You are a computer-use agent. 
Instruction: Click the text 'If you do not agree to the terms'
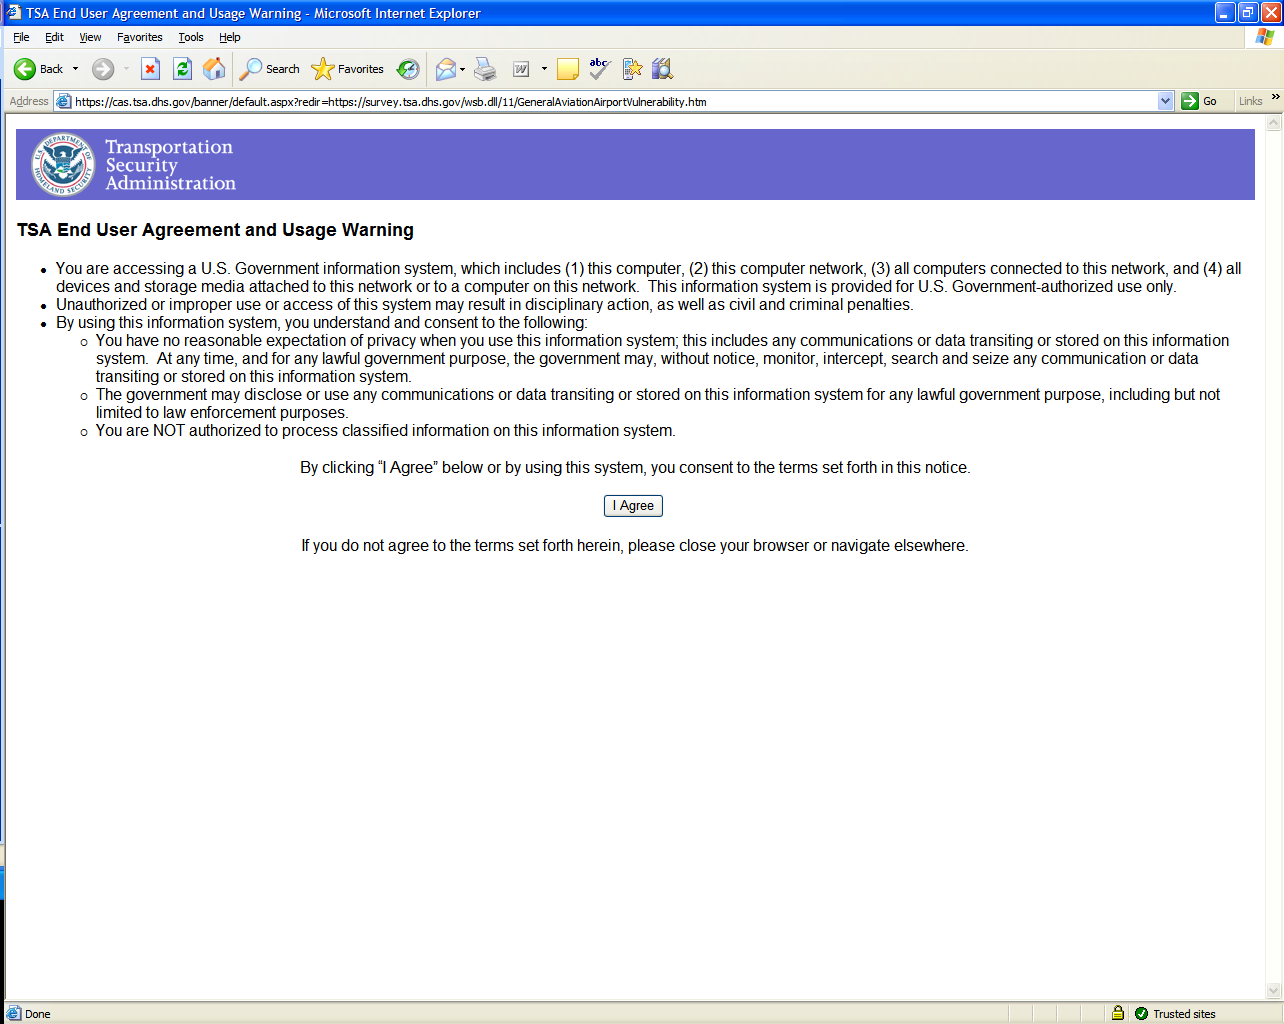point(409,546)
